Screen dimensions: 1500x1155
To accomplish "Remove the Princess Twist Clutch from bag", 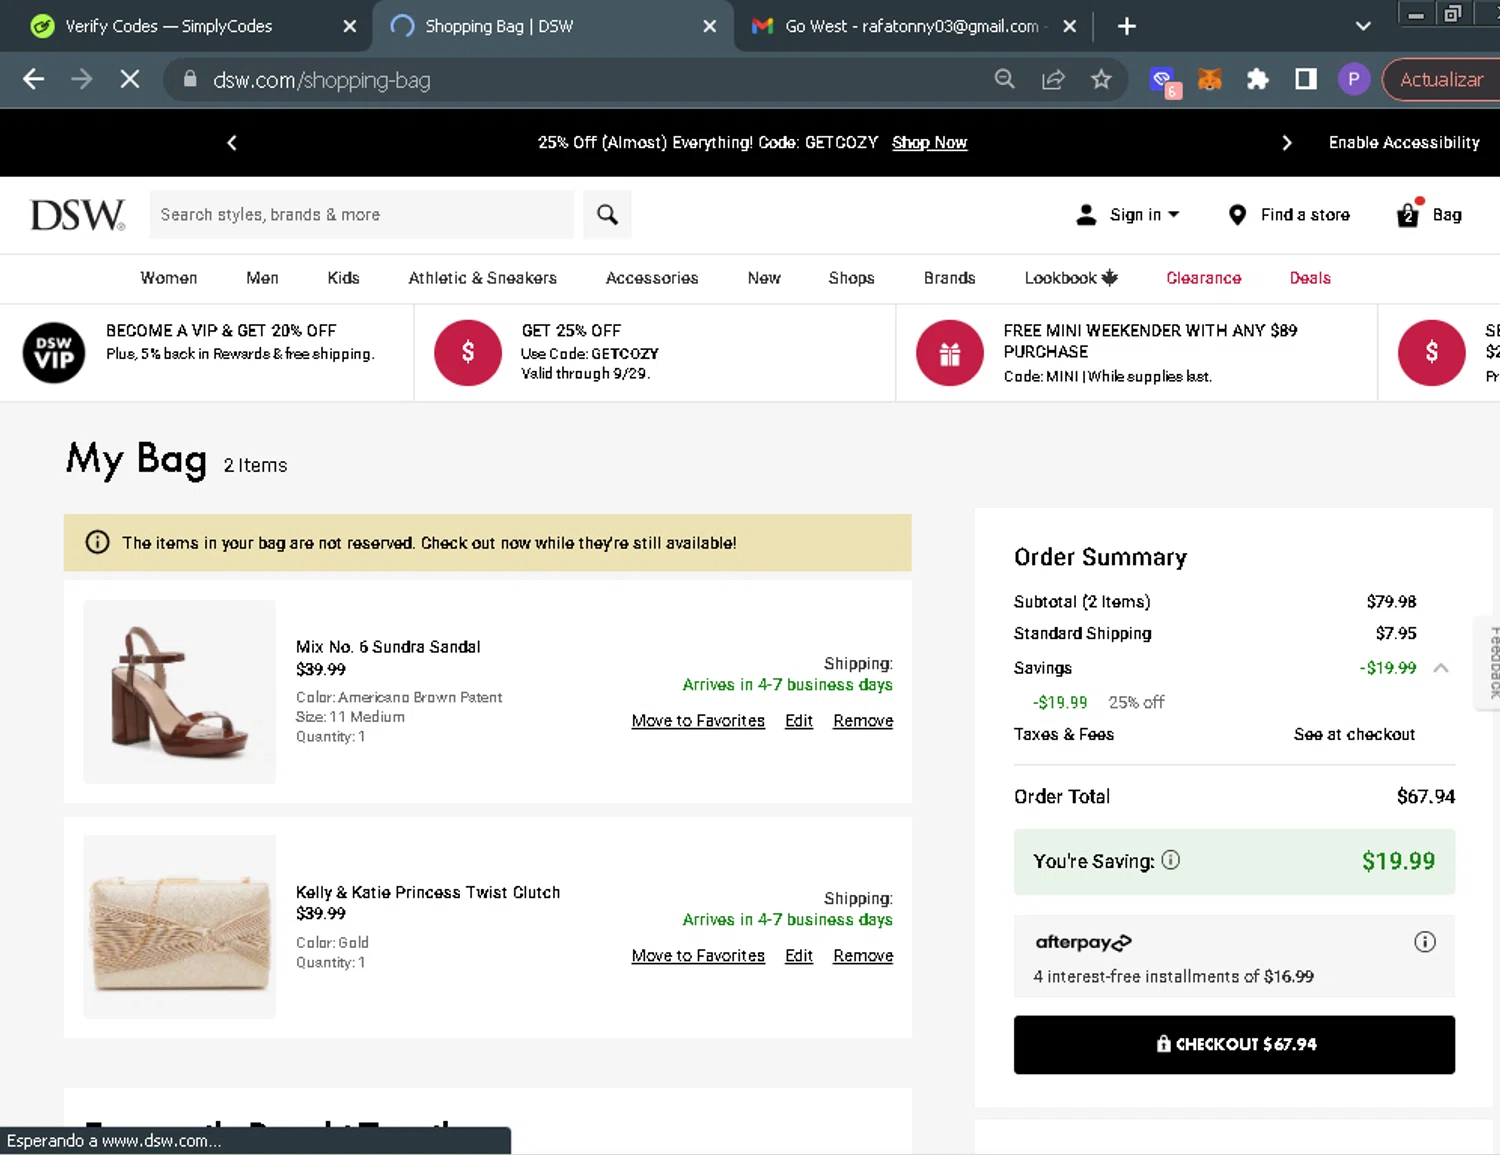I will click(x=863, y=956).
